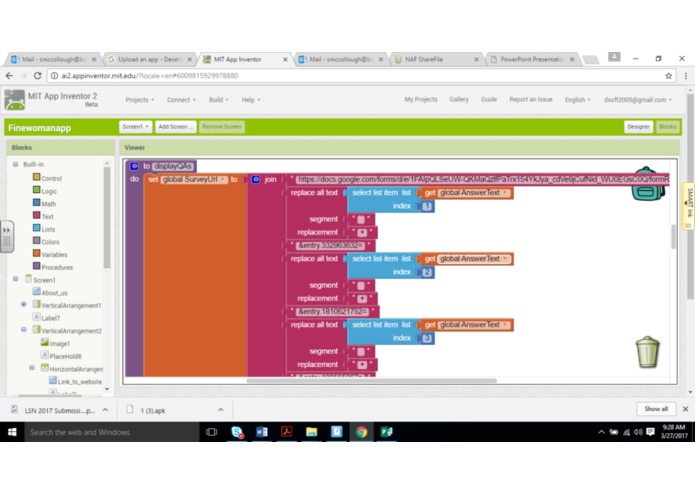Open Adobe Acrobat from the taskbar

(x=287, y=432)
